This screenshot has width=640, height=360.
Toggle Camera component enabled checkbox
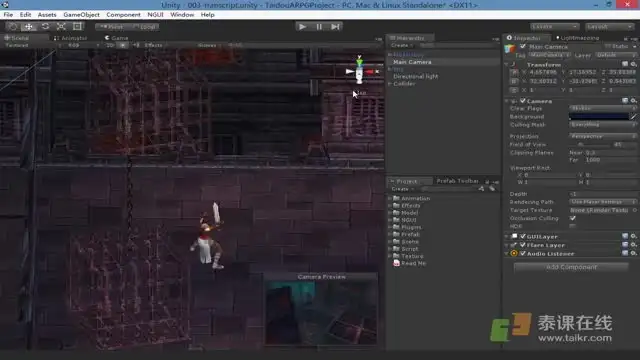522,100
